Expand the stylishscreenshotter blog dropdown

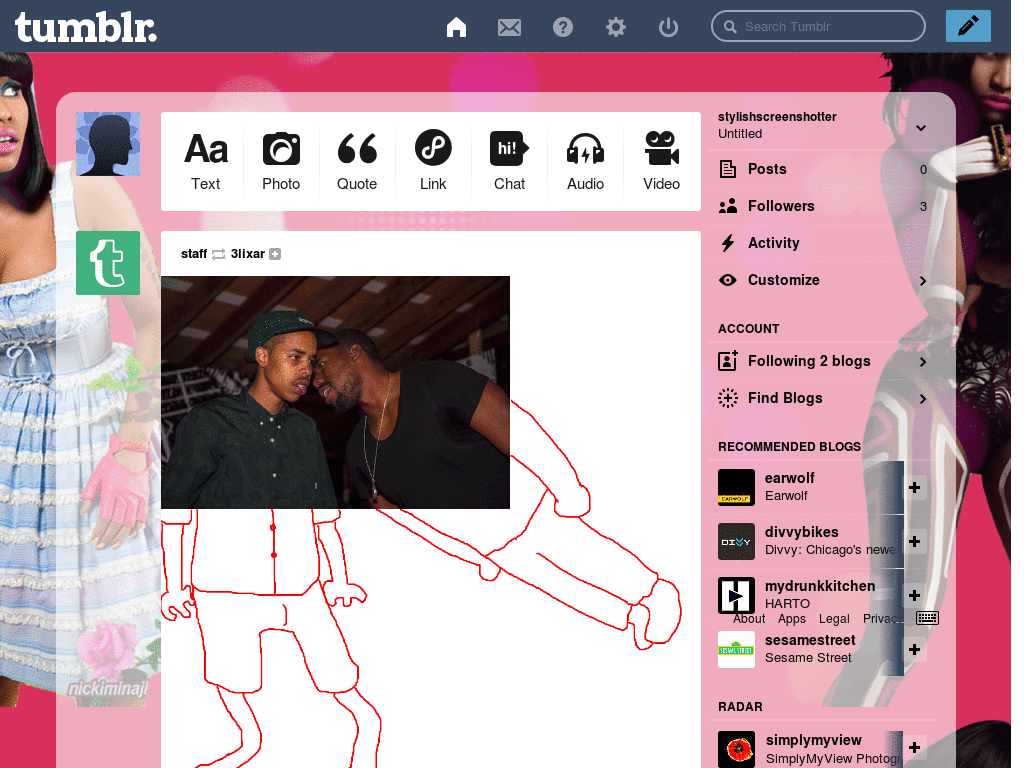click(921, 127)
